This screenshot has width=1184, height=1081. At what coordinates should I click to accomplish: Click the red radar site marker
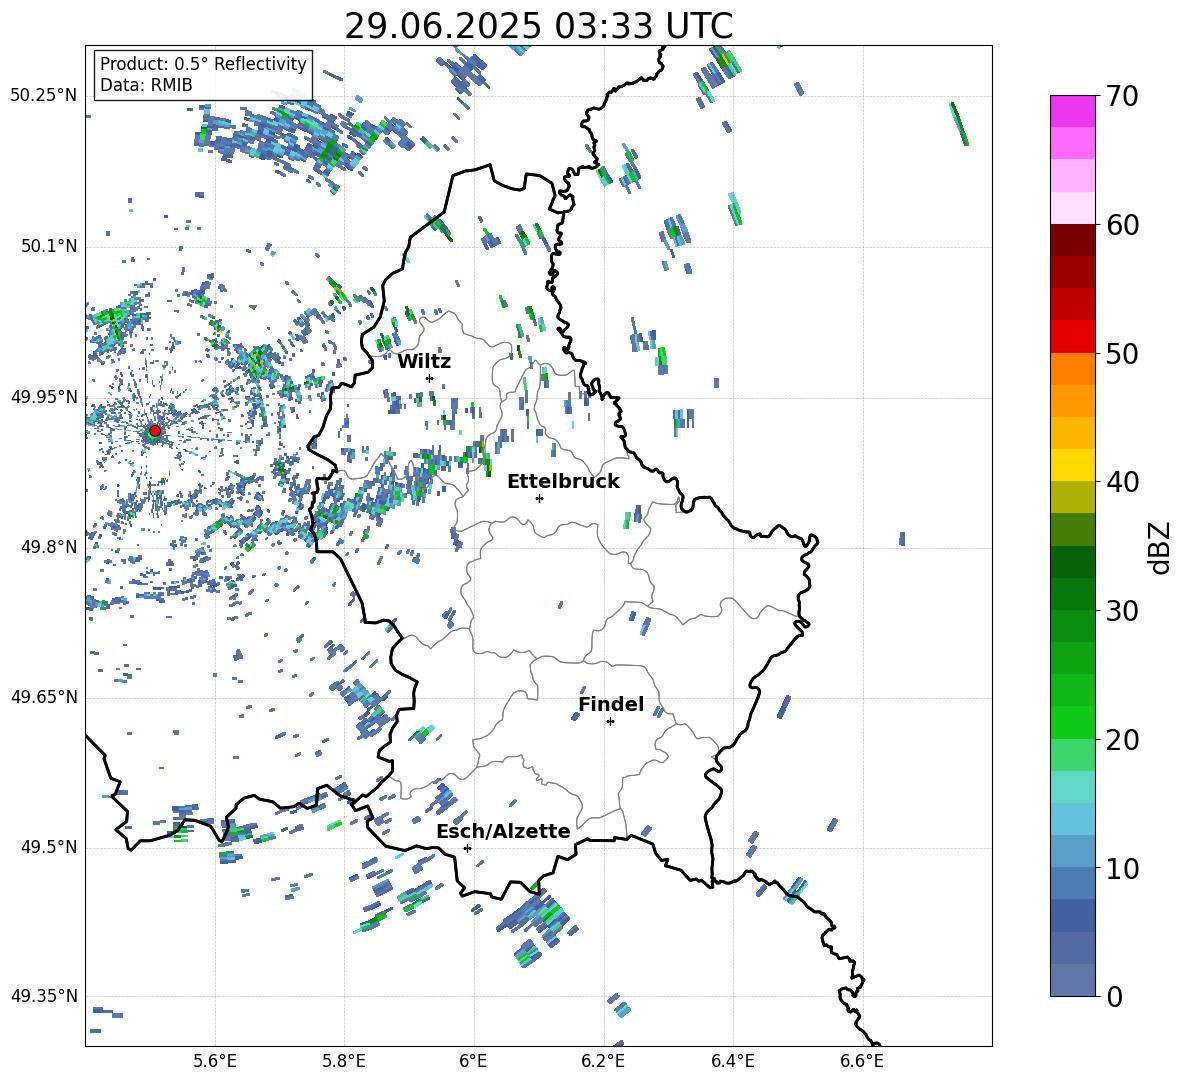(x=154, y=431)
